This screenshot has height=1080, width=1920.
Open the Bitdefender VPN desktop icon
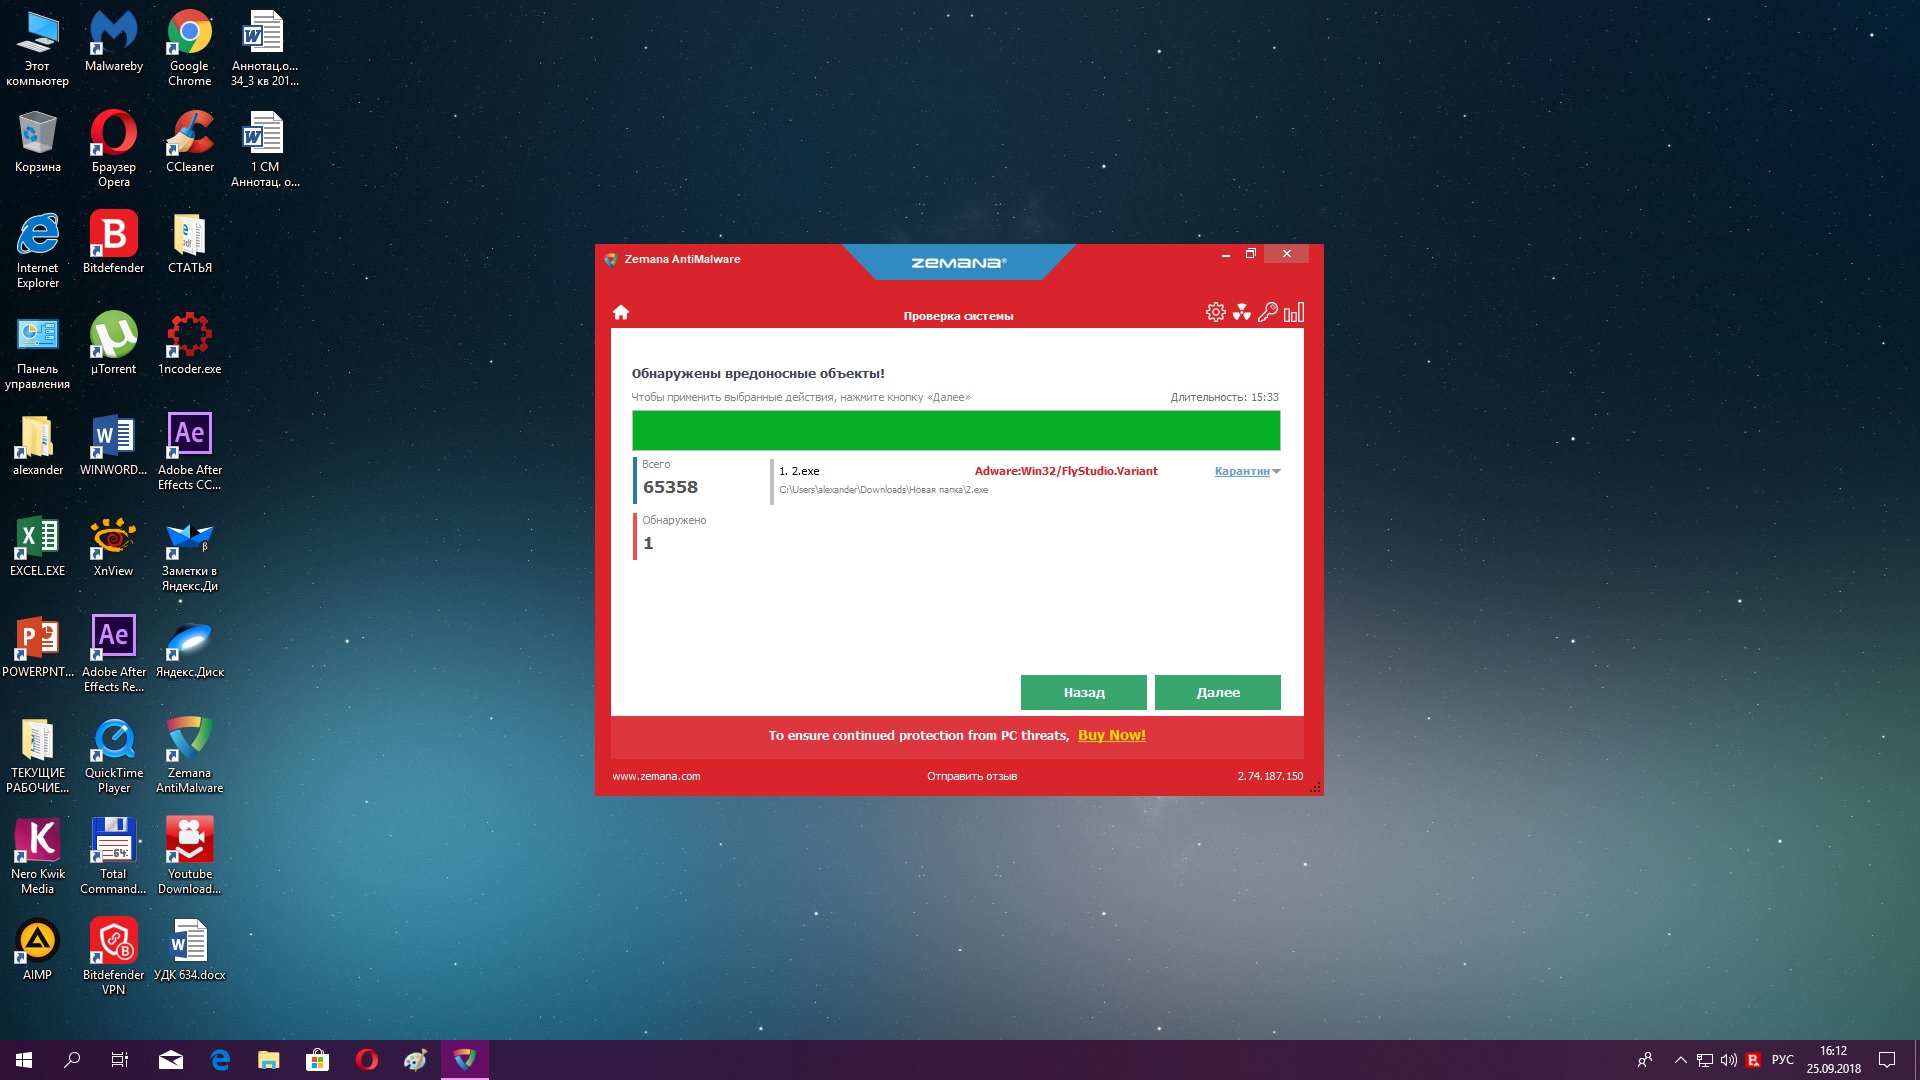point(113,957)
